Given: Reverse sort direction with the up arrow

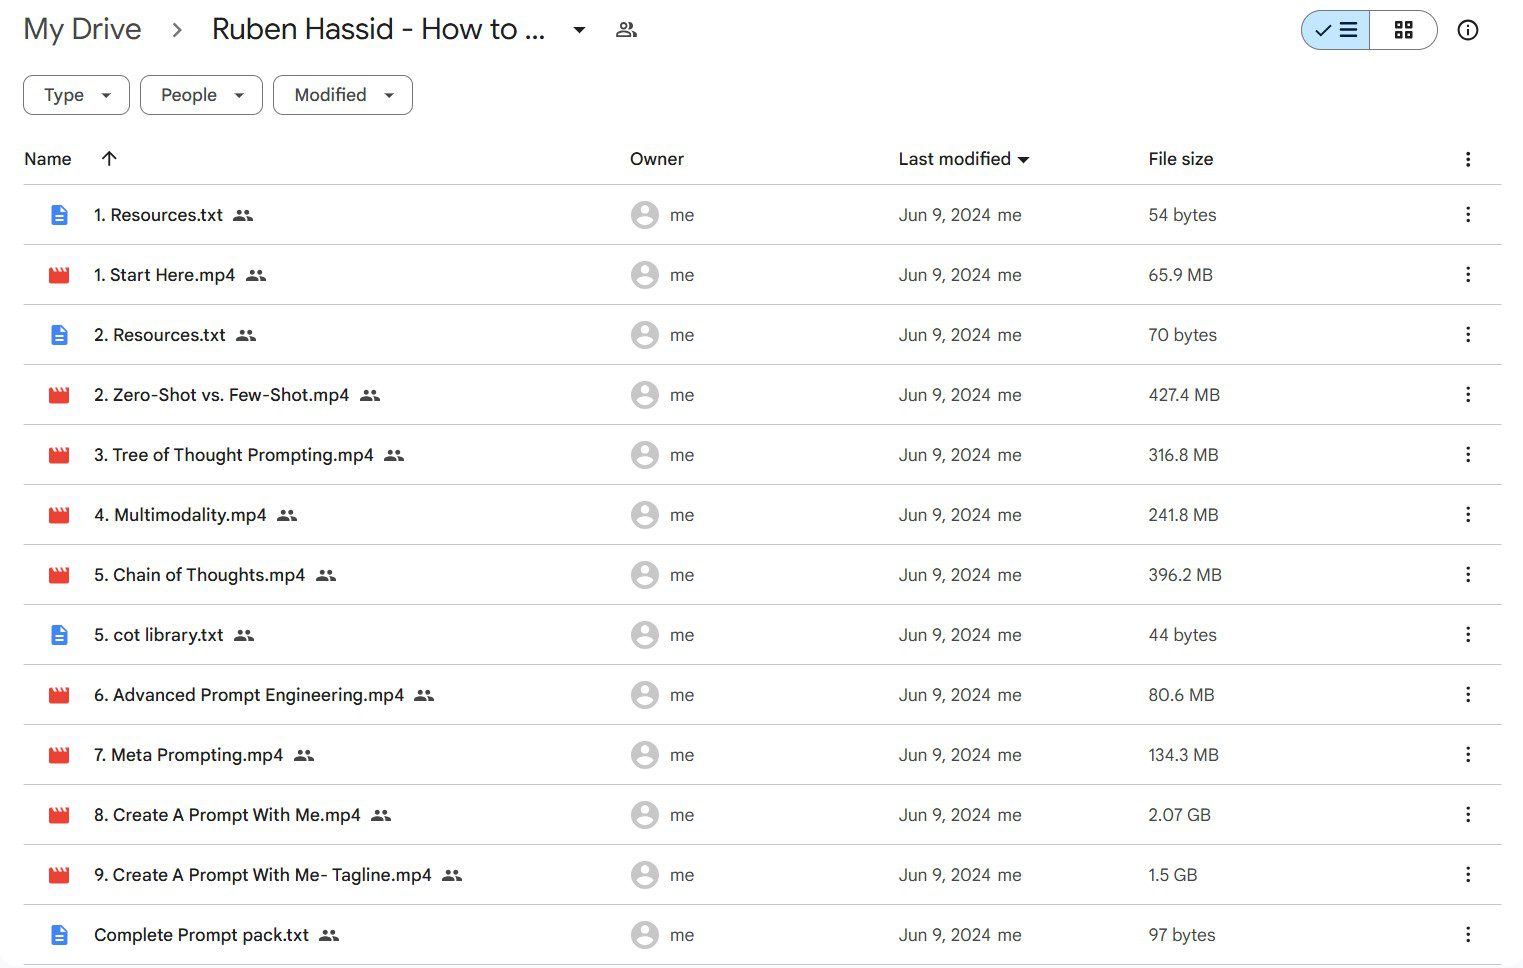Looking at the screenshot, I should coord(109,158).
